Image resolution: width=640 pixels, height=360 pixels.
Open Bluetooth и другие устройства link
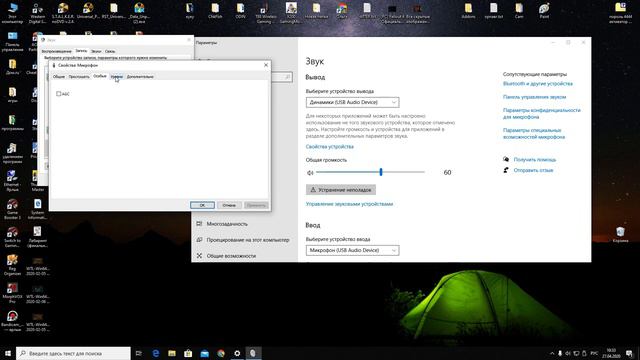click(x=538, y=84)
